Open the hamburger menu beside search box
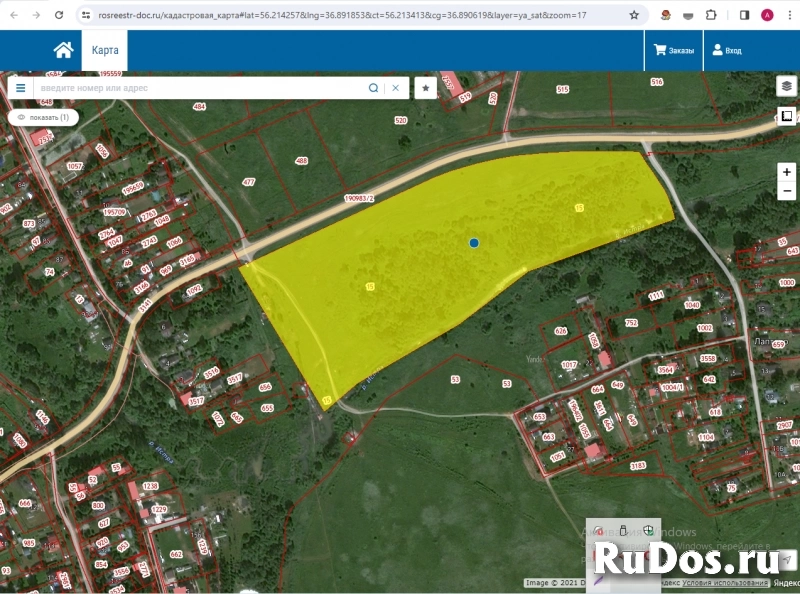The width and height of the screenshot is (800, 594). click(20, 88)
